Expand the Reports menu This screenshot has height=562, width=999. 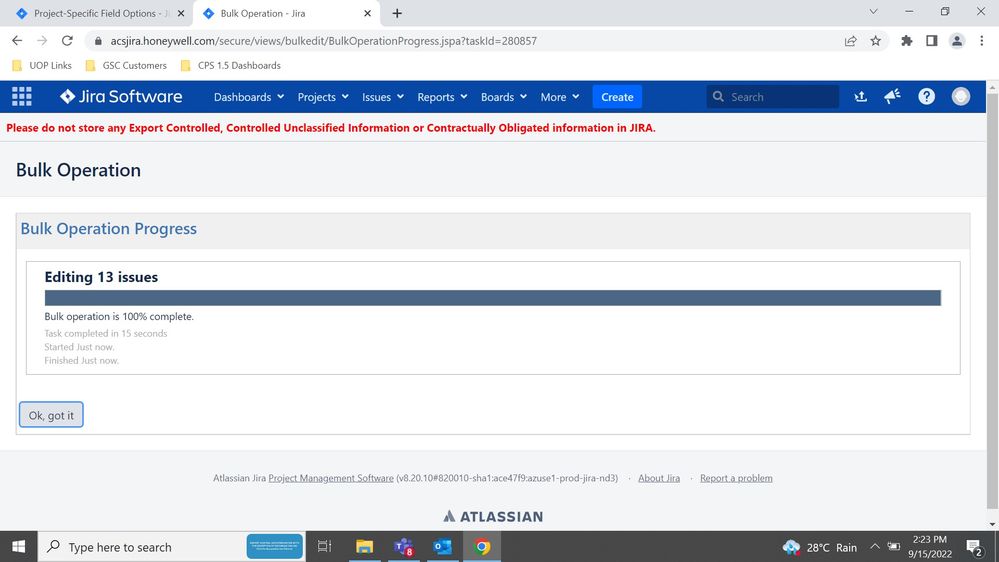442,97
